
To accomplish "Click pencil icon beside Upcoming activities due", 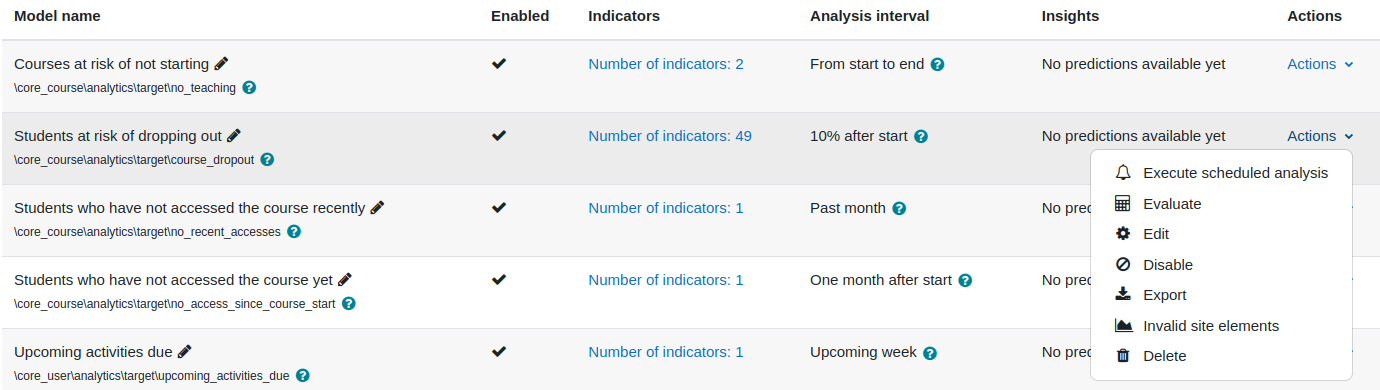I will tap(184, 352).
